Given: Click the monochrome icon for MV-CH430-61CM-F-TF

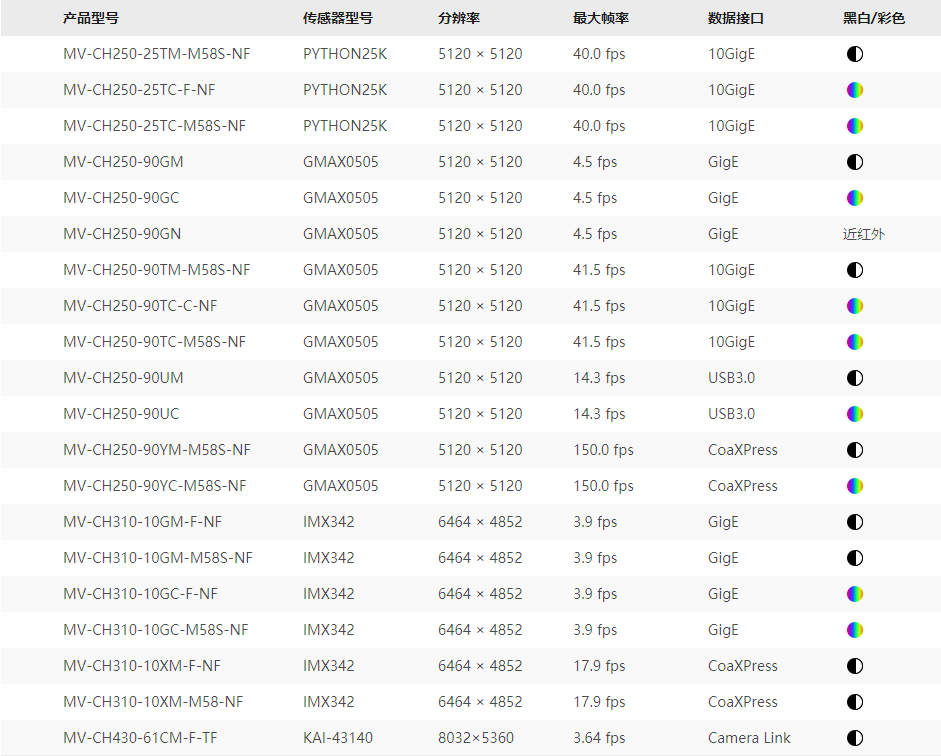Looking at the screenshot, I should tap(854, 738).
